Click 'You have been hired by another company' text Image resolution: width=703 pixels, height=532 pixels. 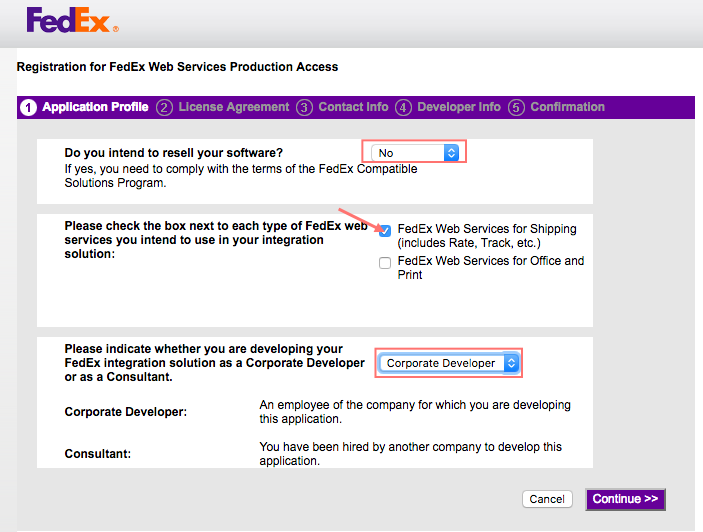410,454
